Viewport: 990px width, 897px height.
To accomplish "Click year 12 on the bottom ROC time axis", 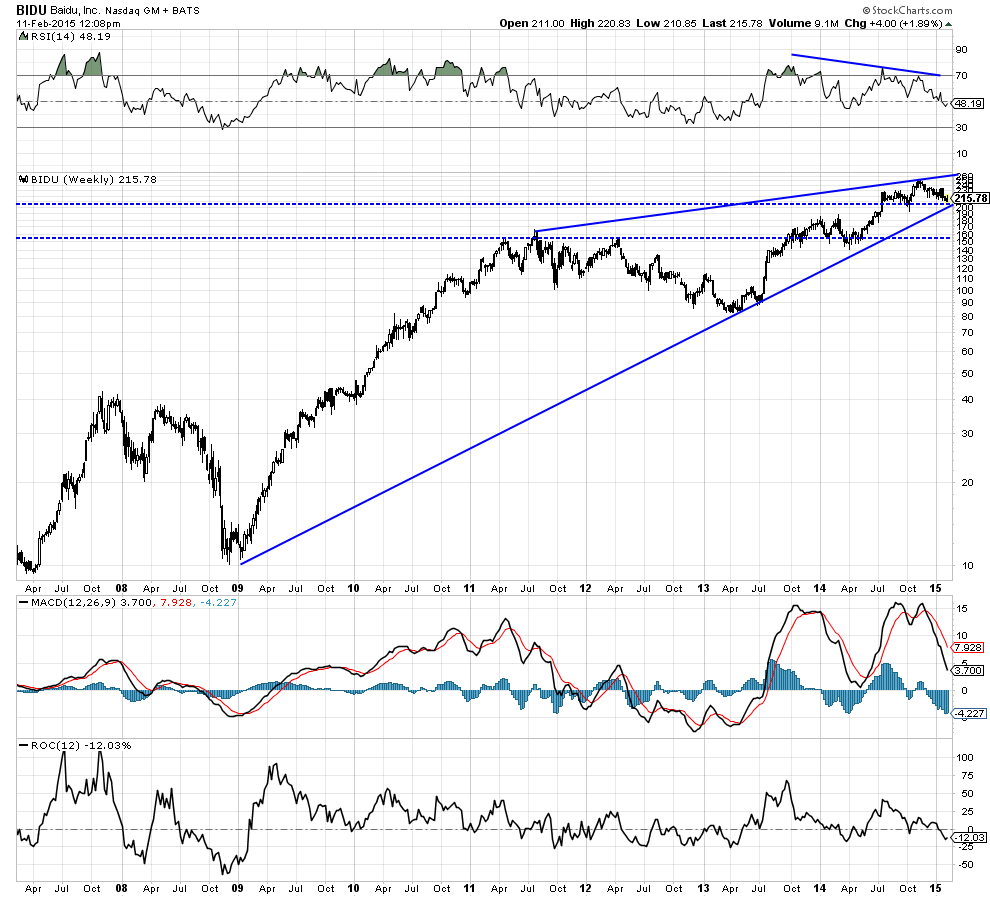I will (585, 888).
